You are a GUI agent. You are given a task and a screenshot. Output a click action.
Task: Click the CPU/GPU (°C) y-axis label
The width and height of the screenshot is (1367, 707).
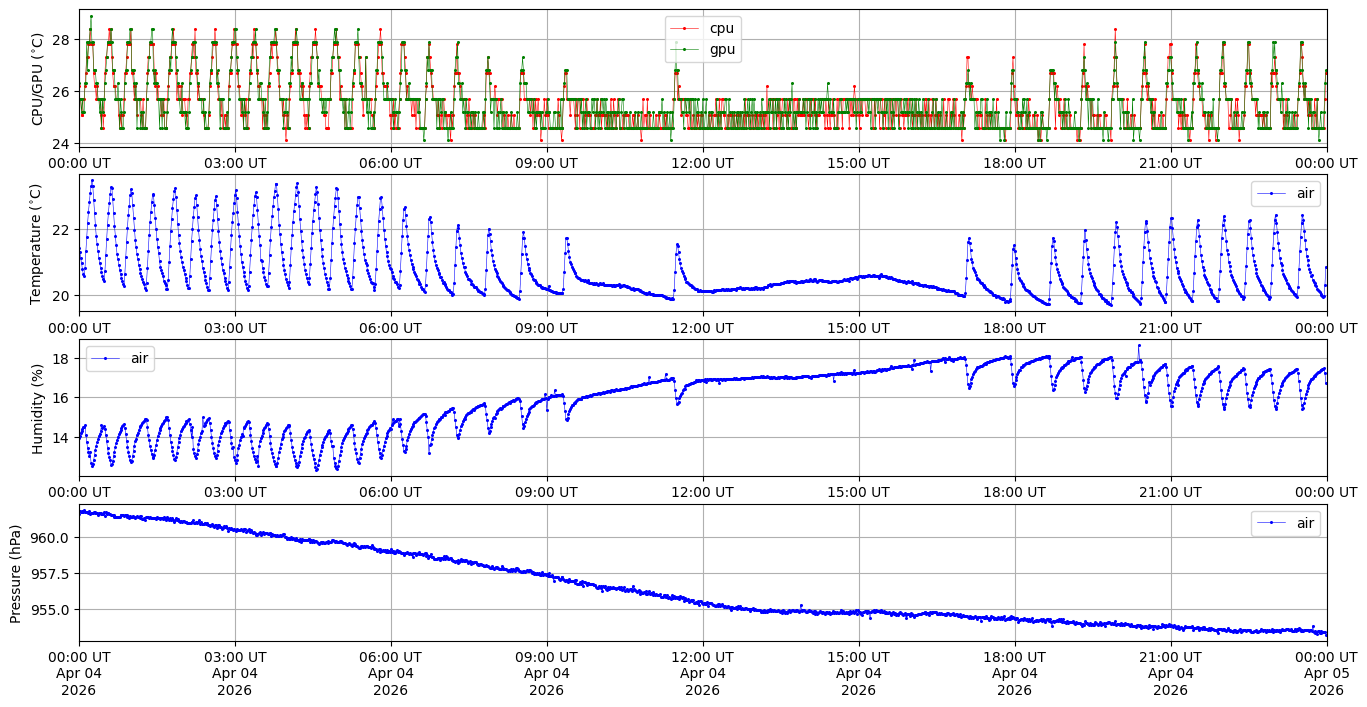(x=38, y=79)
